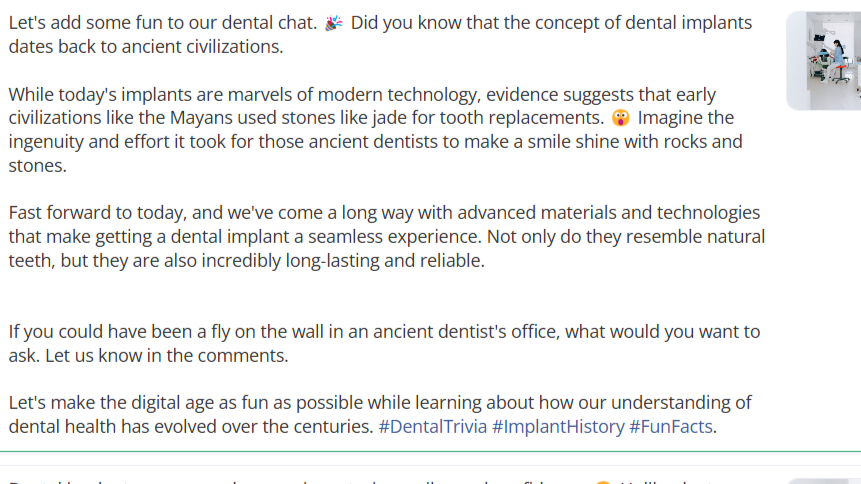
Task: Open the #ImplantHistory hashtag
Action: pyautogui.click(x=558, y=426)
